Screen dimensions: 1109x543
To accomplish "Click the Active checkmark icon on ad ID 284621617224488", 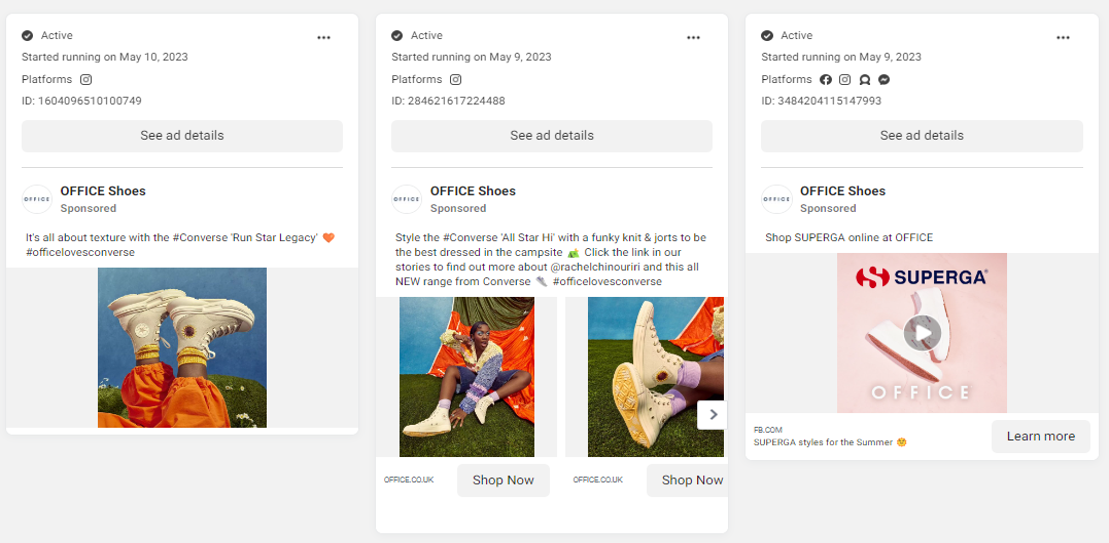I will [397, 35].
